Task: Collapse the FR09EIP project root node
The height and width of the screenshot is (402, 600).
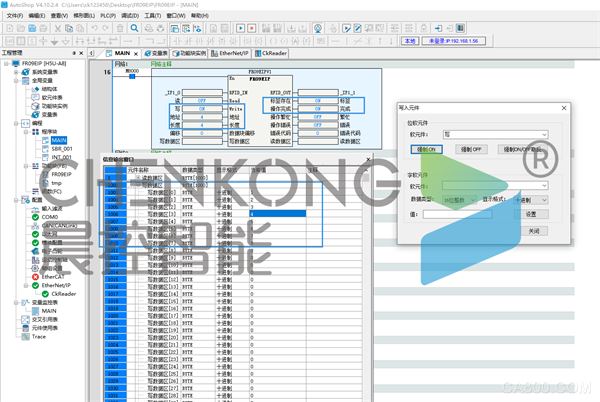Action: (x=7, y=63)
